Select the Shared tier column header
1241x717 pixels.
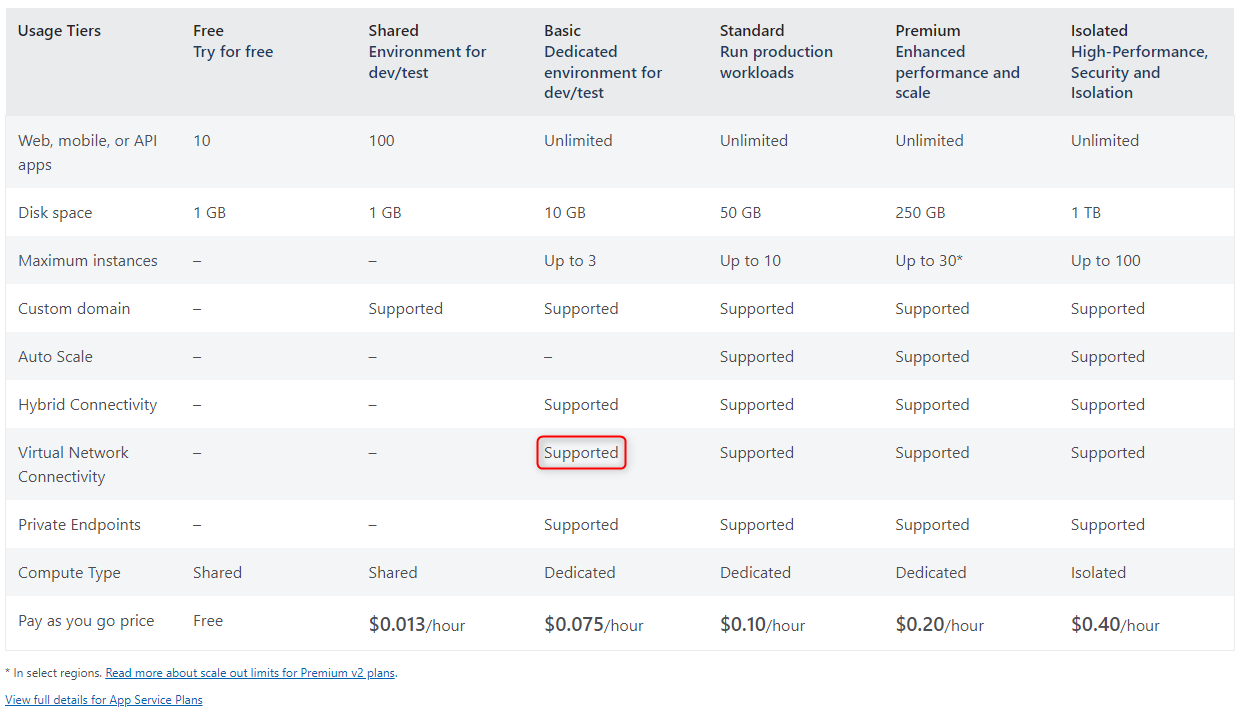(x=427, y=52)
